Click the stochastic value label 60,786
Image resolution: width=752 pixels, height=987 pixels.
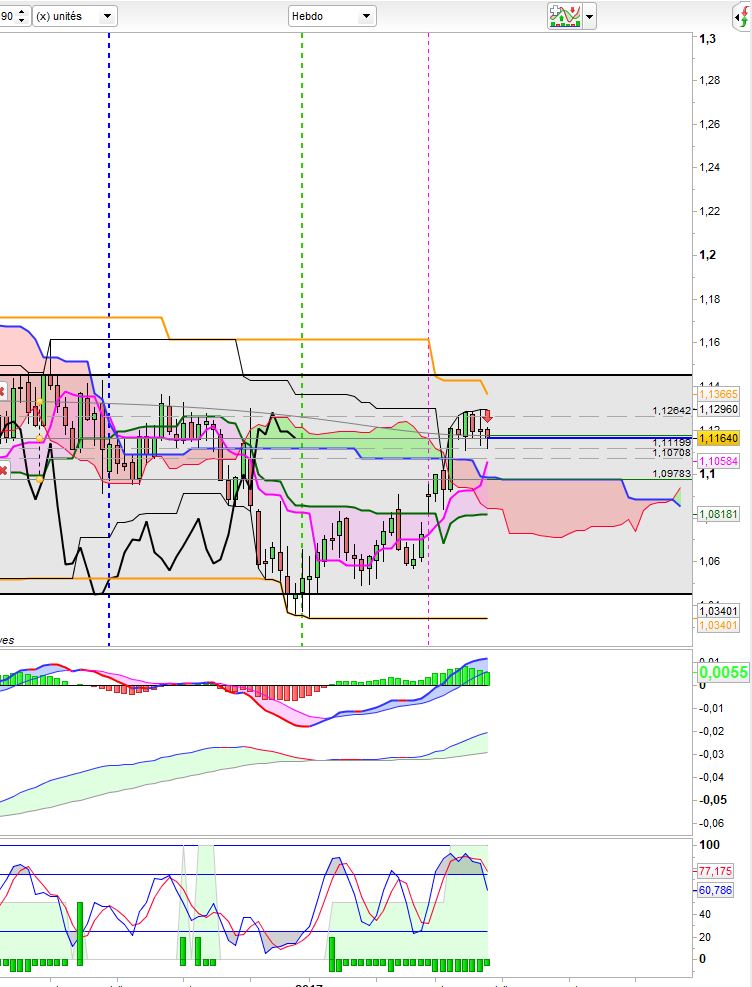click(716, 890)
